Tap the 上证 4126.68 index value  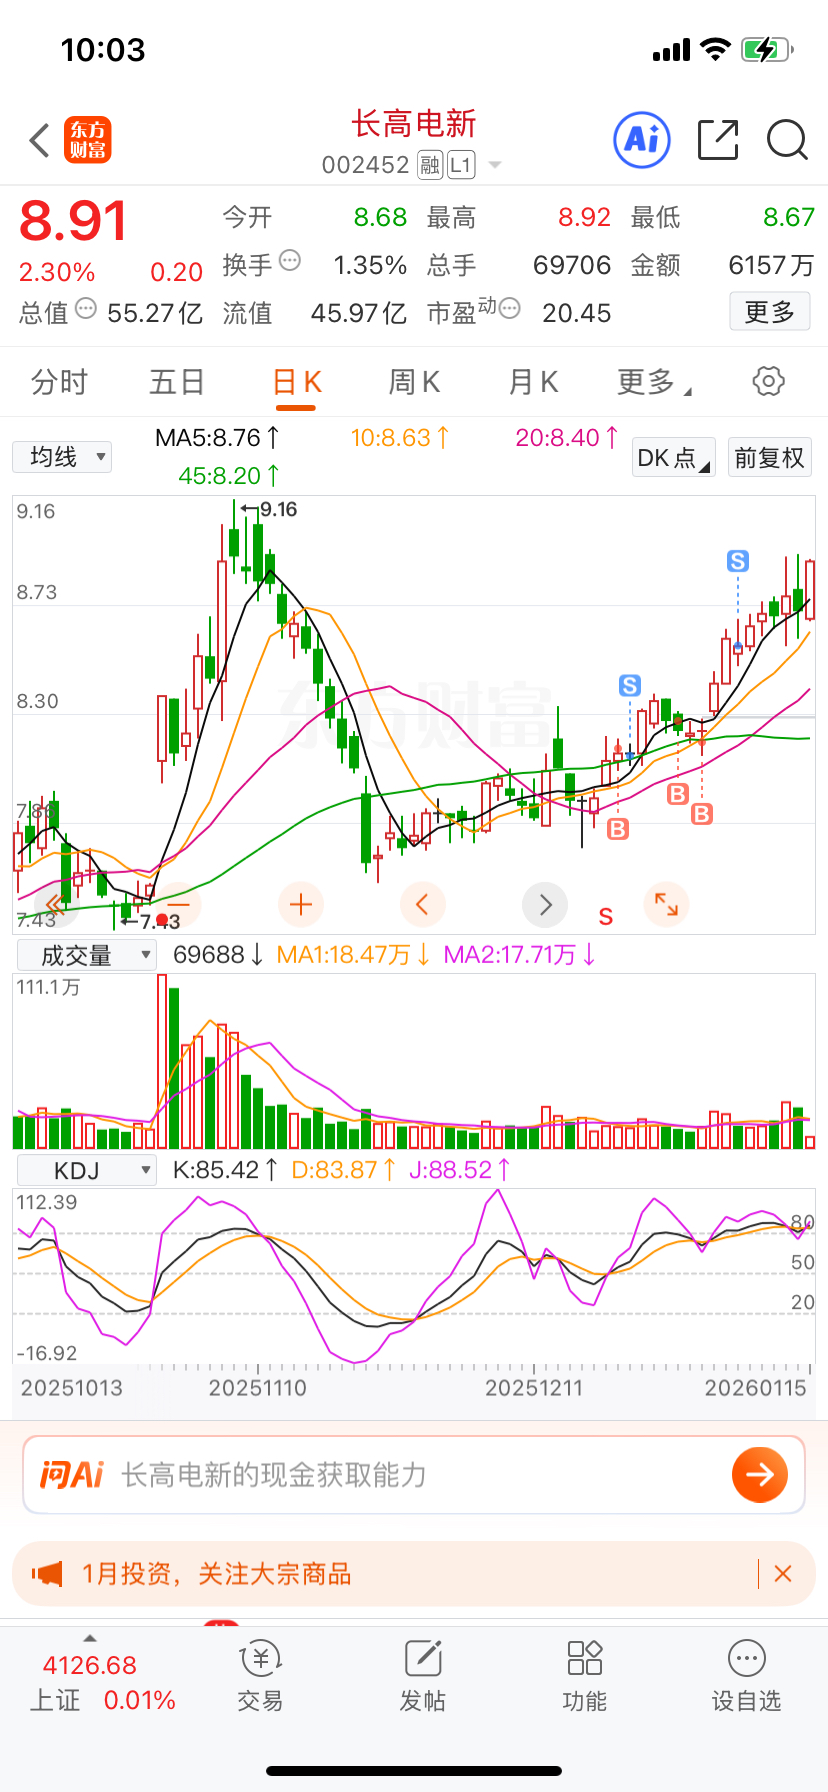click(89, 1665)
